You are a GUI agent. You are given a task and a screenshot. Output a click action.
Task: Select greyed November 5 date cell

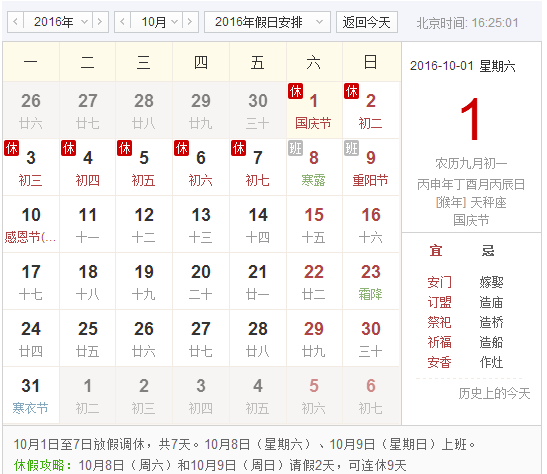pyautogui.click(x=314, y=395)
